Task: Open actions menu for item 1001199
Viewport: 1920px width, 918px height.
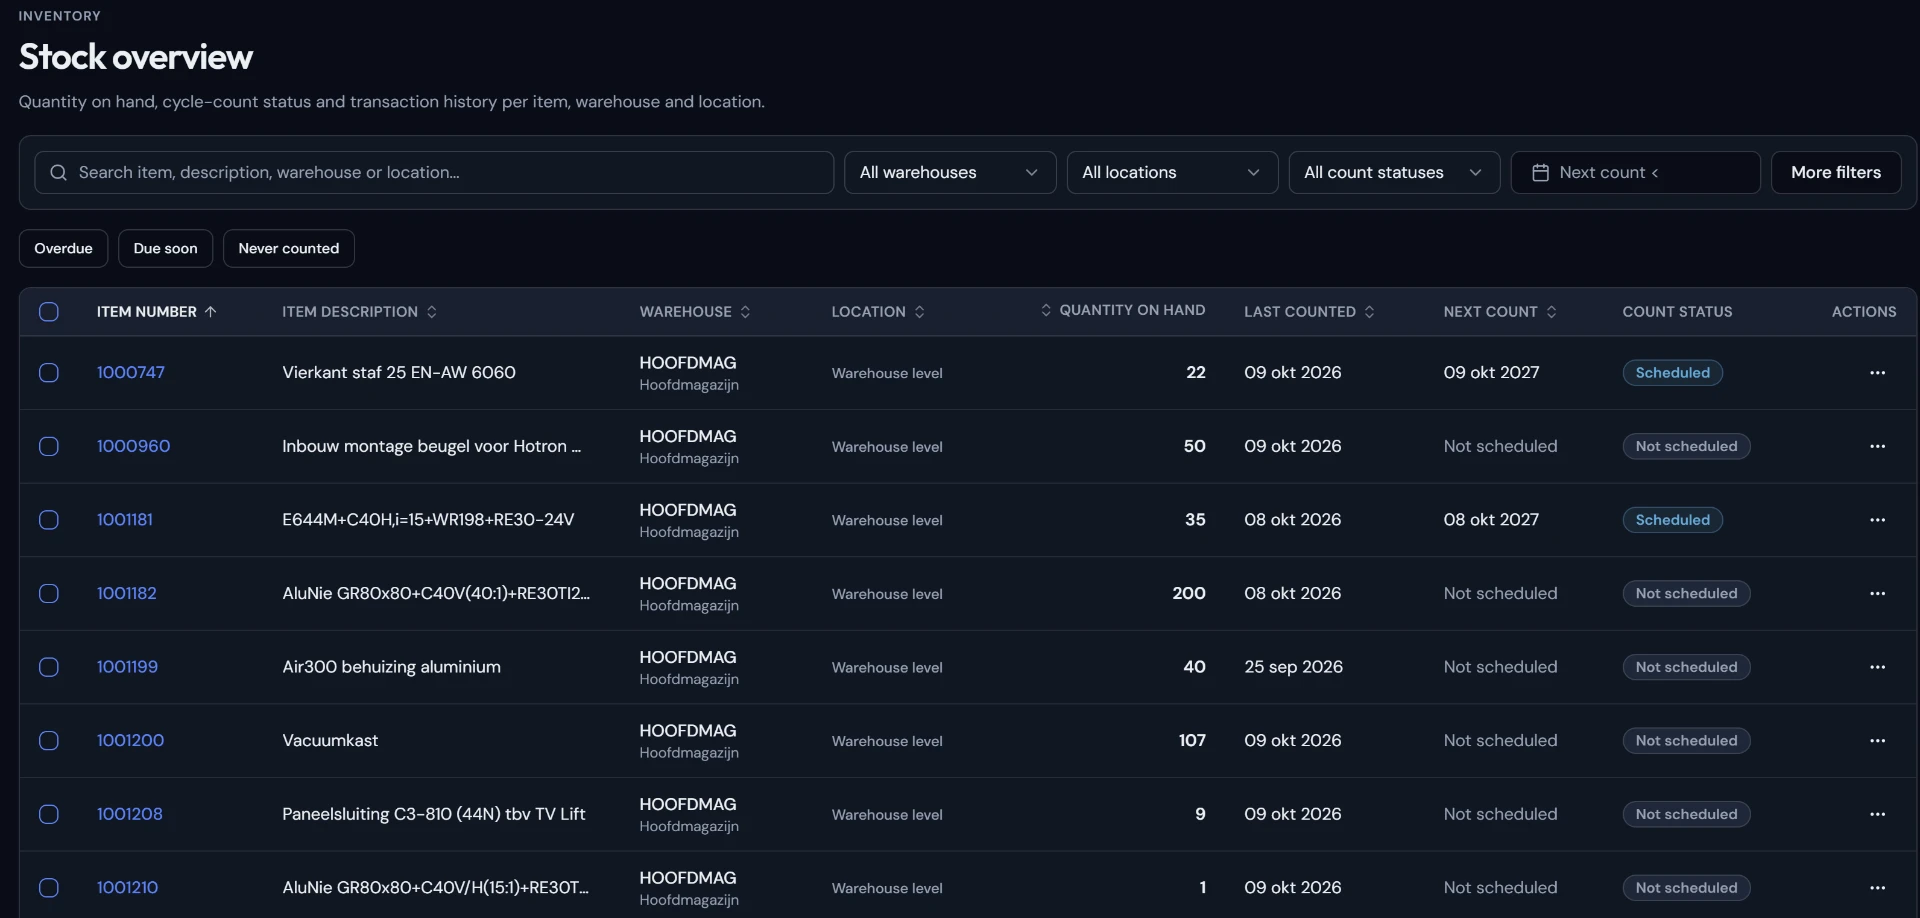Action: (1877, 667)
